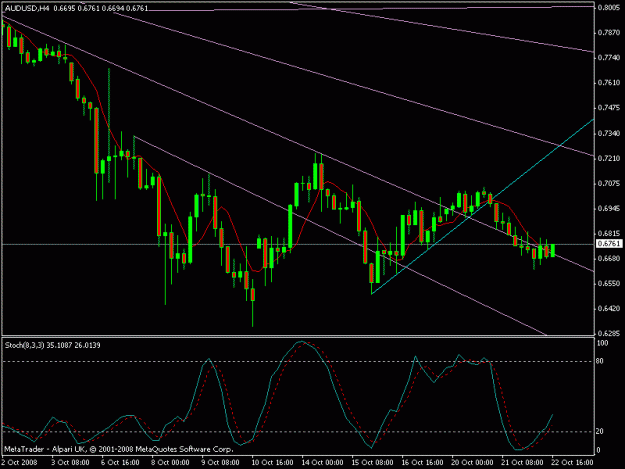This screenshot has width=625, height=469.
Task: Click the 0.6815 price axis label
Action: click(x=609, y=234)
